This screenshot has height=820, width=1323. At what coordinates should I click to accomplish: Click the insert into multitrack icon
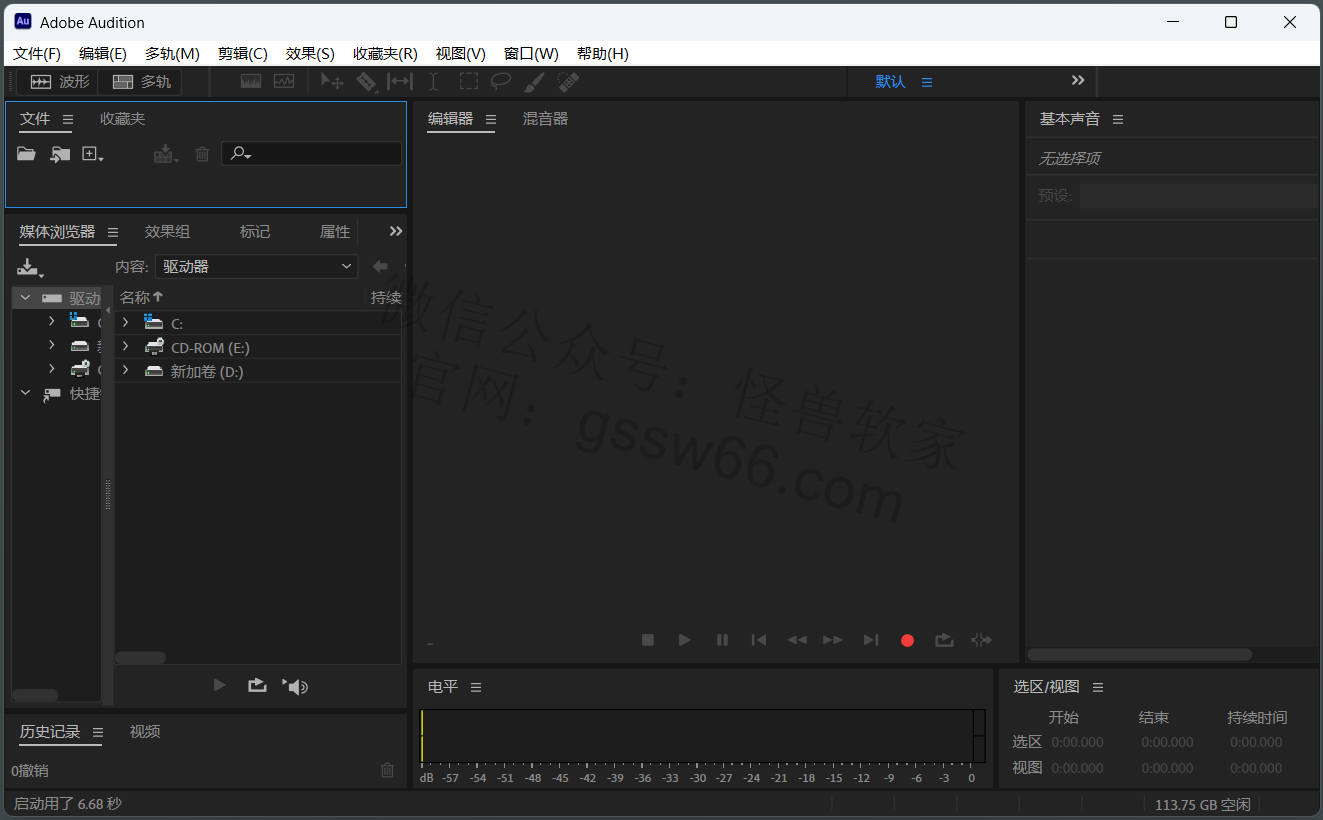pos(165,154)
